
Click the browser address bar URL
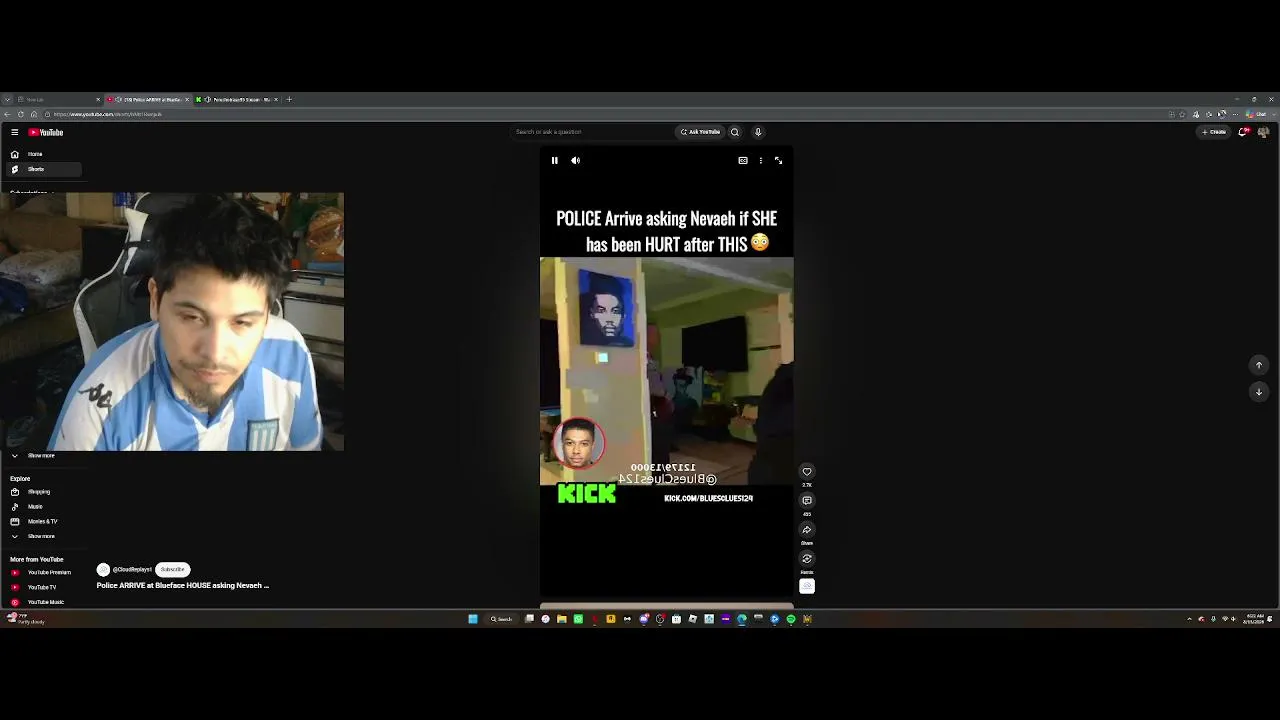[x=108, y=114]
